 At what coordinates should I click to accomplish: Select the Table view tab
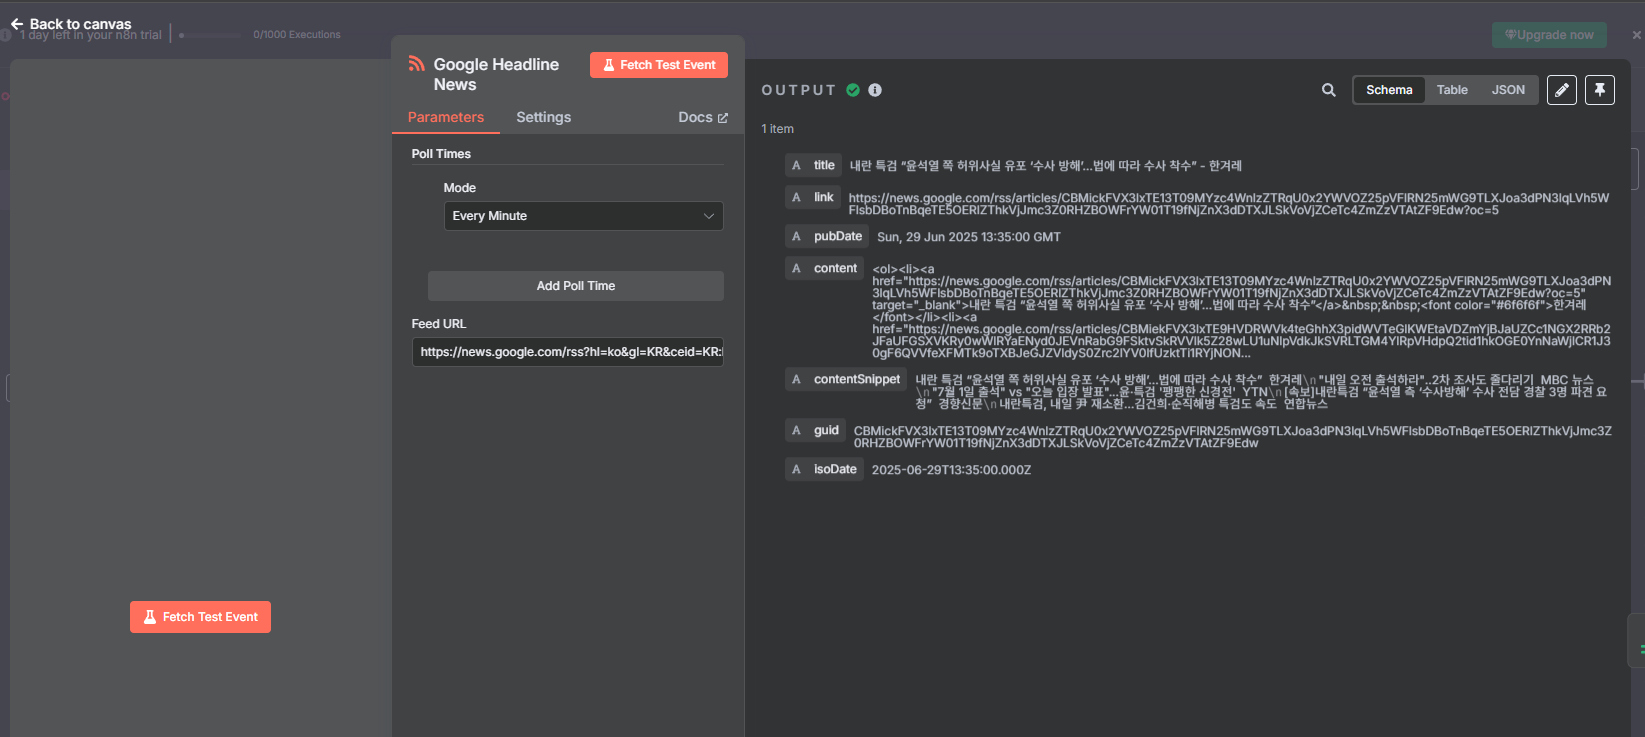point(1452,90)
